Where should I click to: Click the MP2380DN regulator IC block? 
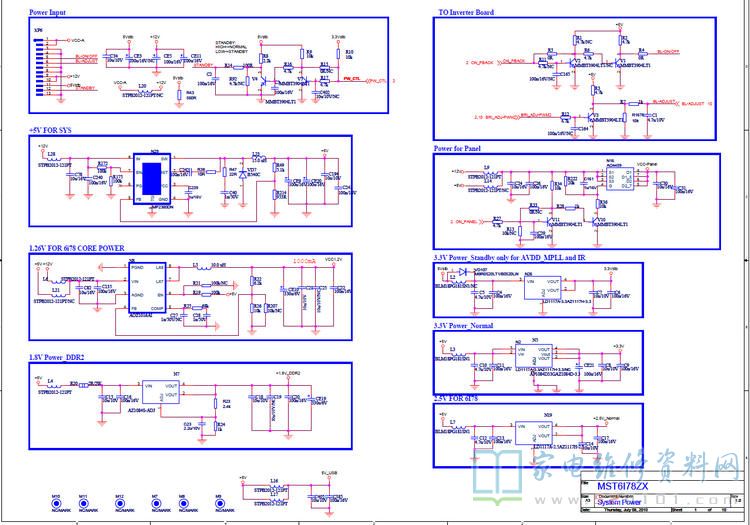(x=152, y=178)
